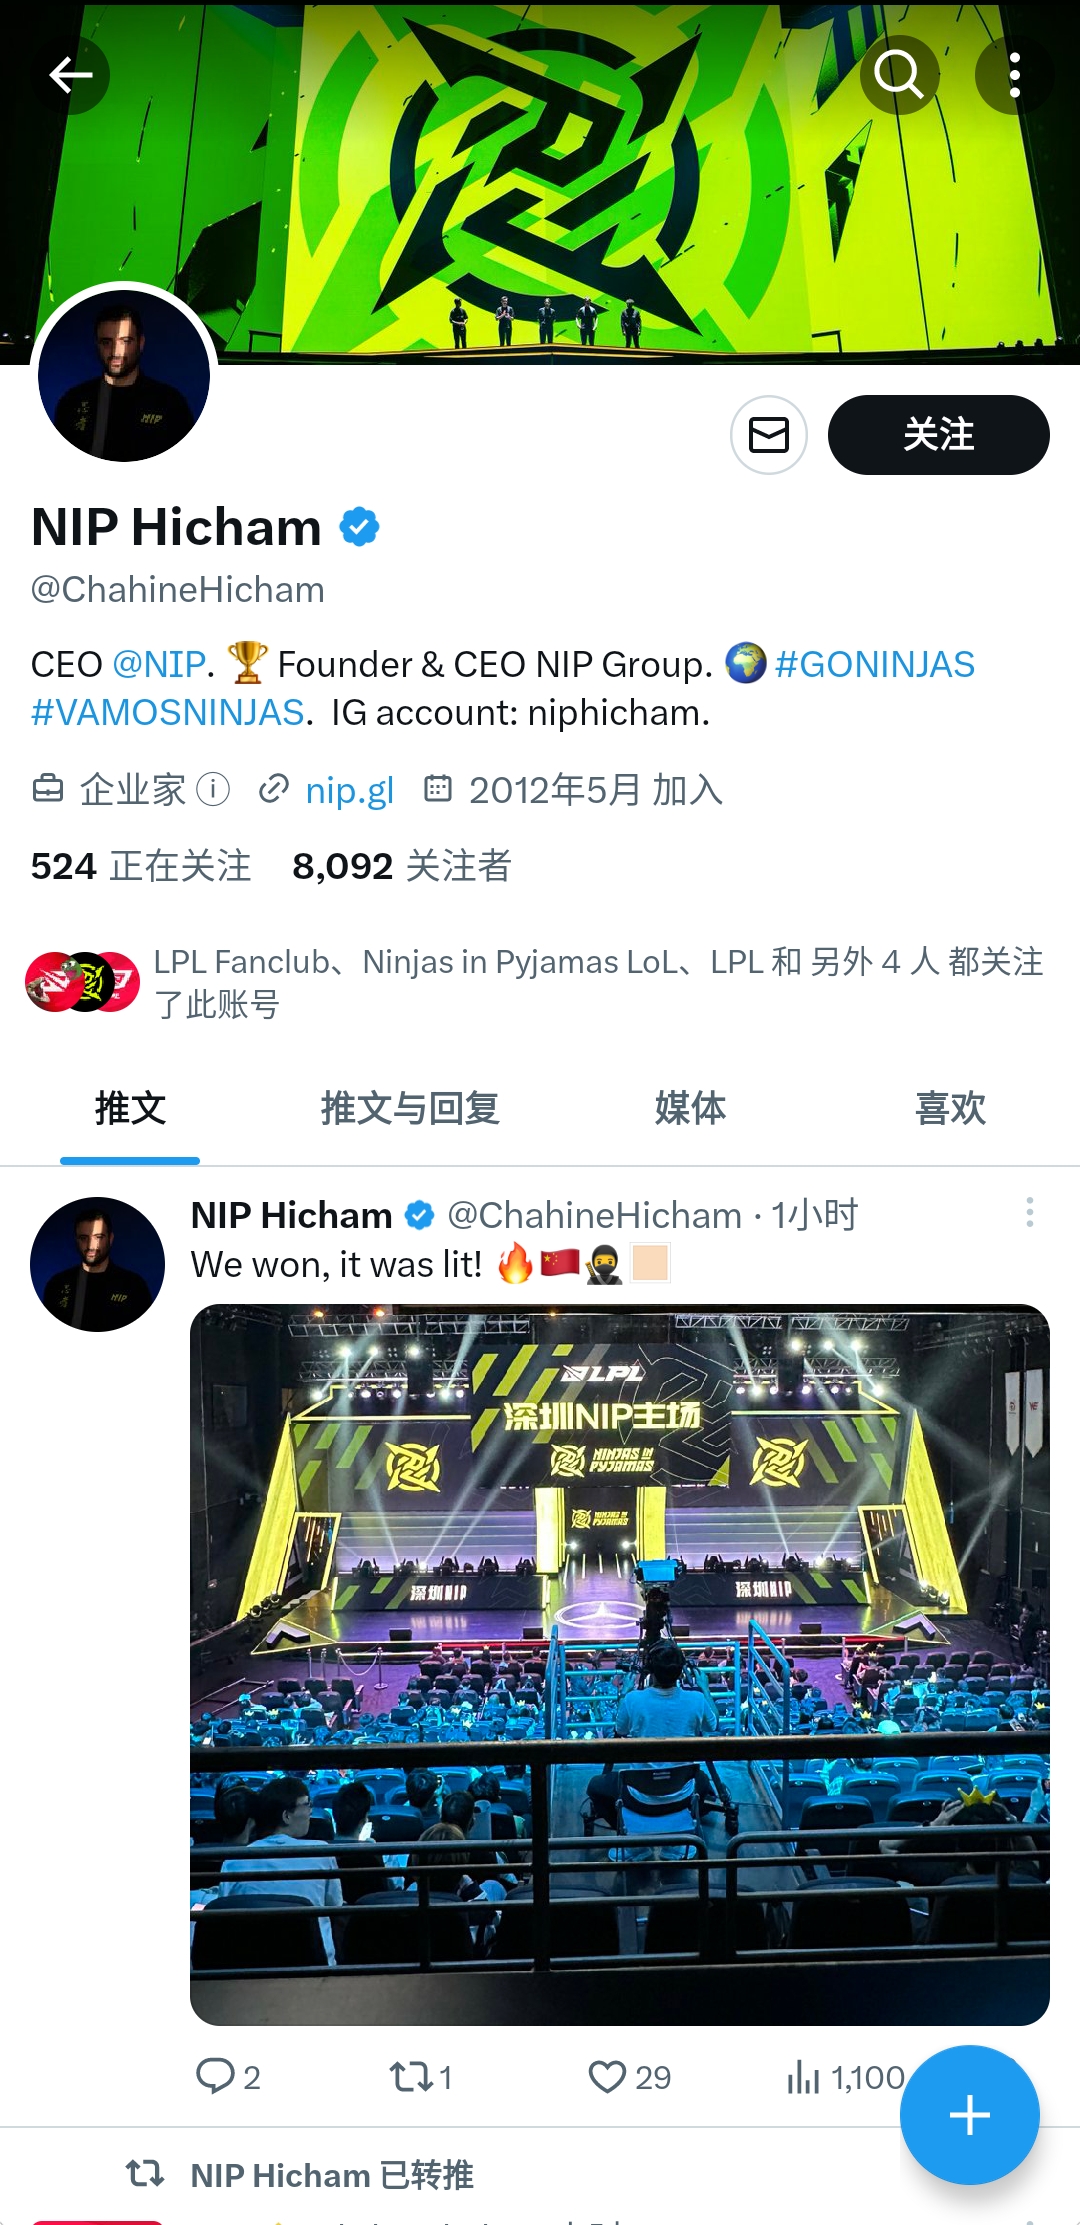Like the "We won, it was lit!" tweet
Screen dimensions: 1080x2225
[x=607, y=2076]
